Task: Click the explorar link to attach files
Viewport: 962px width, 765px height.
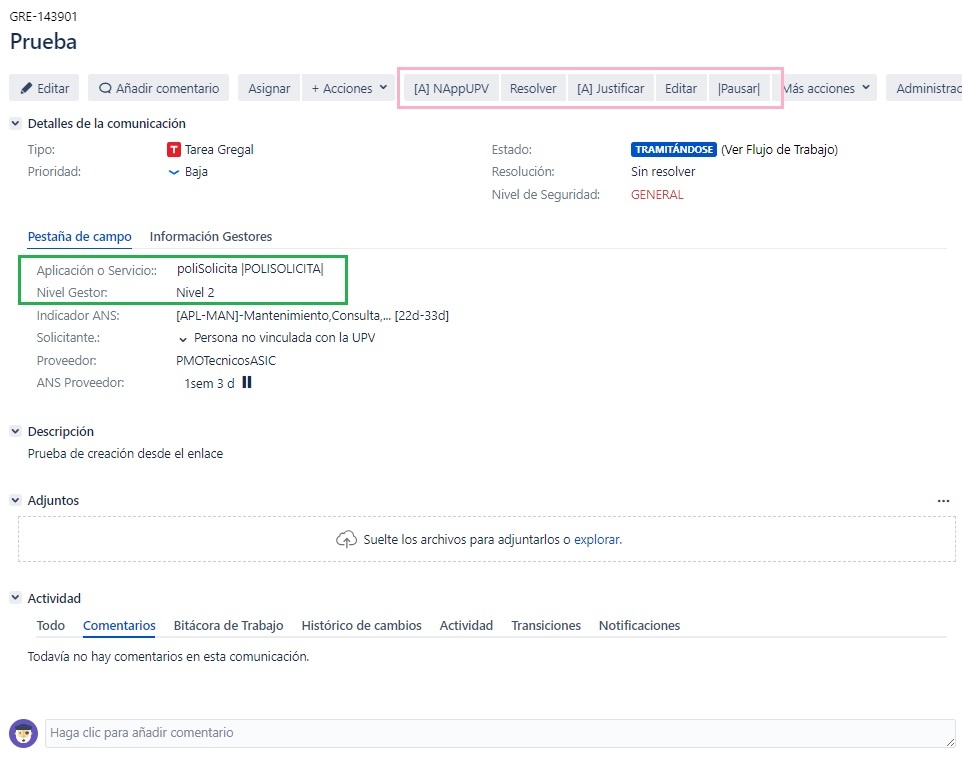Action: coord(596,539)
